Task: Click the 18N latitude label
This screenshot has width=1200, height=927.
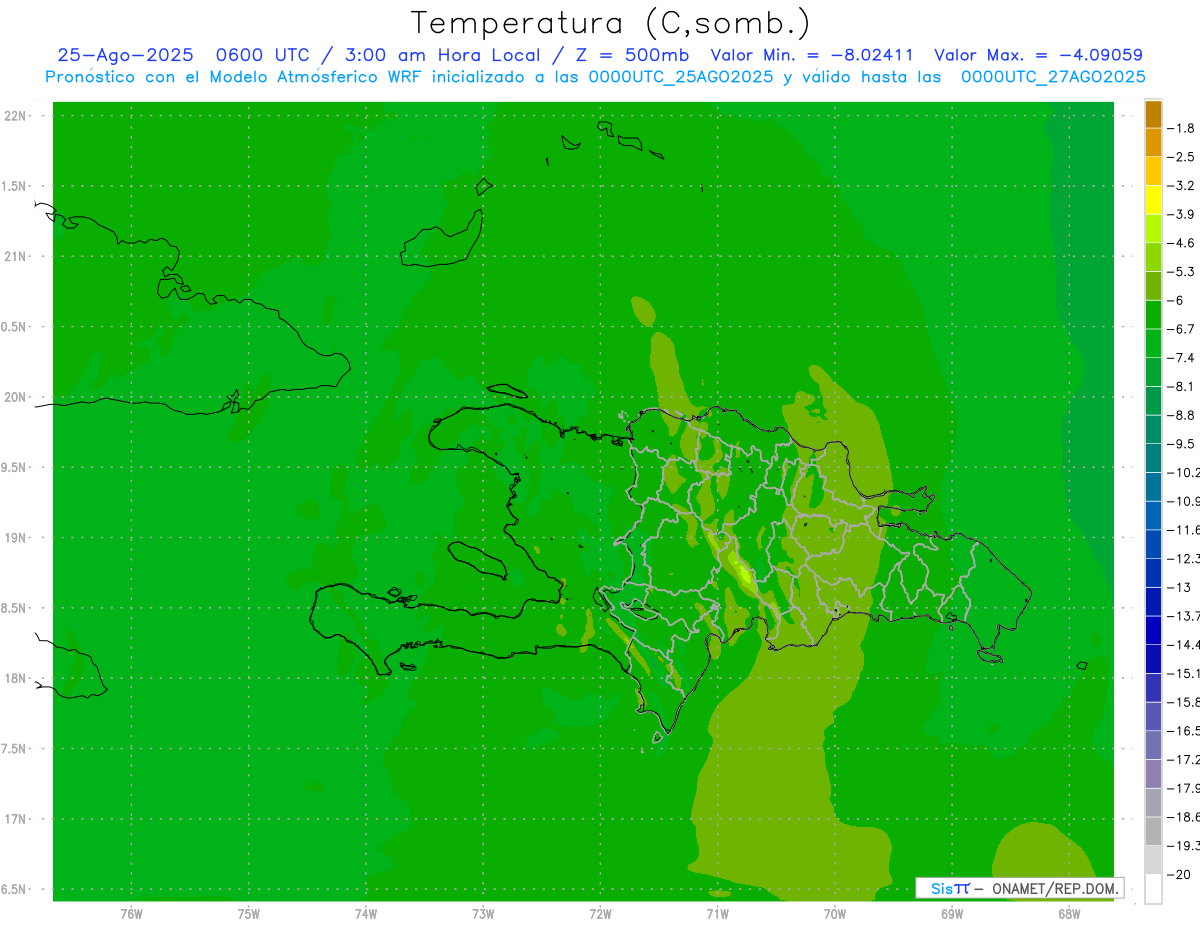Action: [17, 679]
